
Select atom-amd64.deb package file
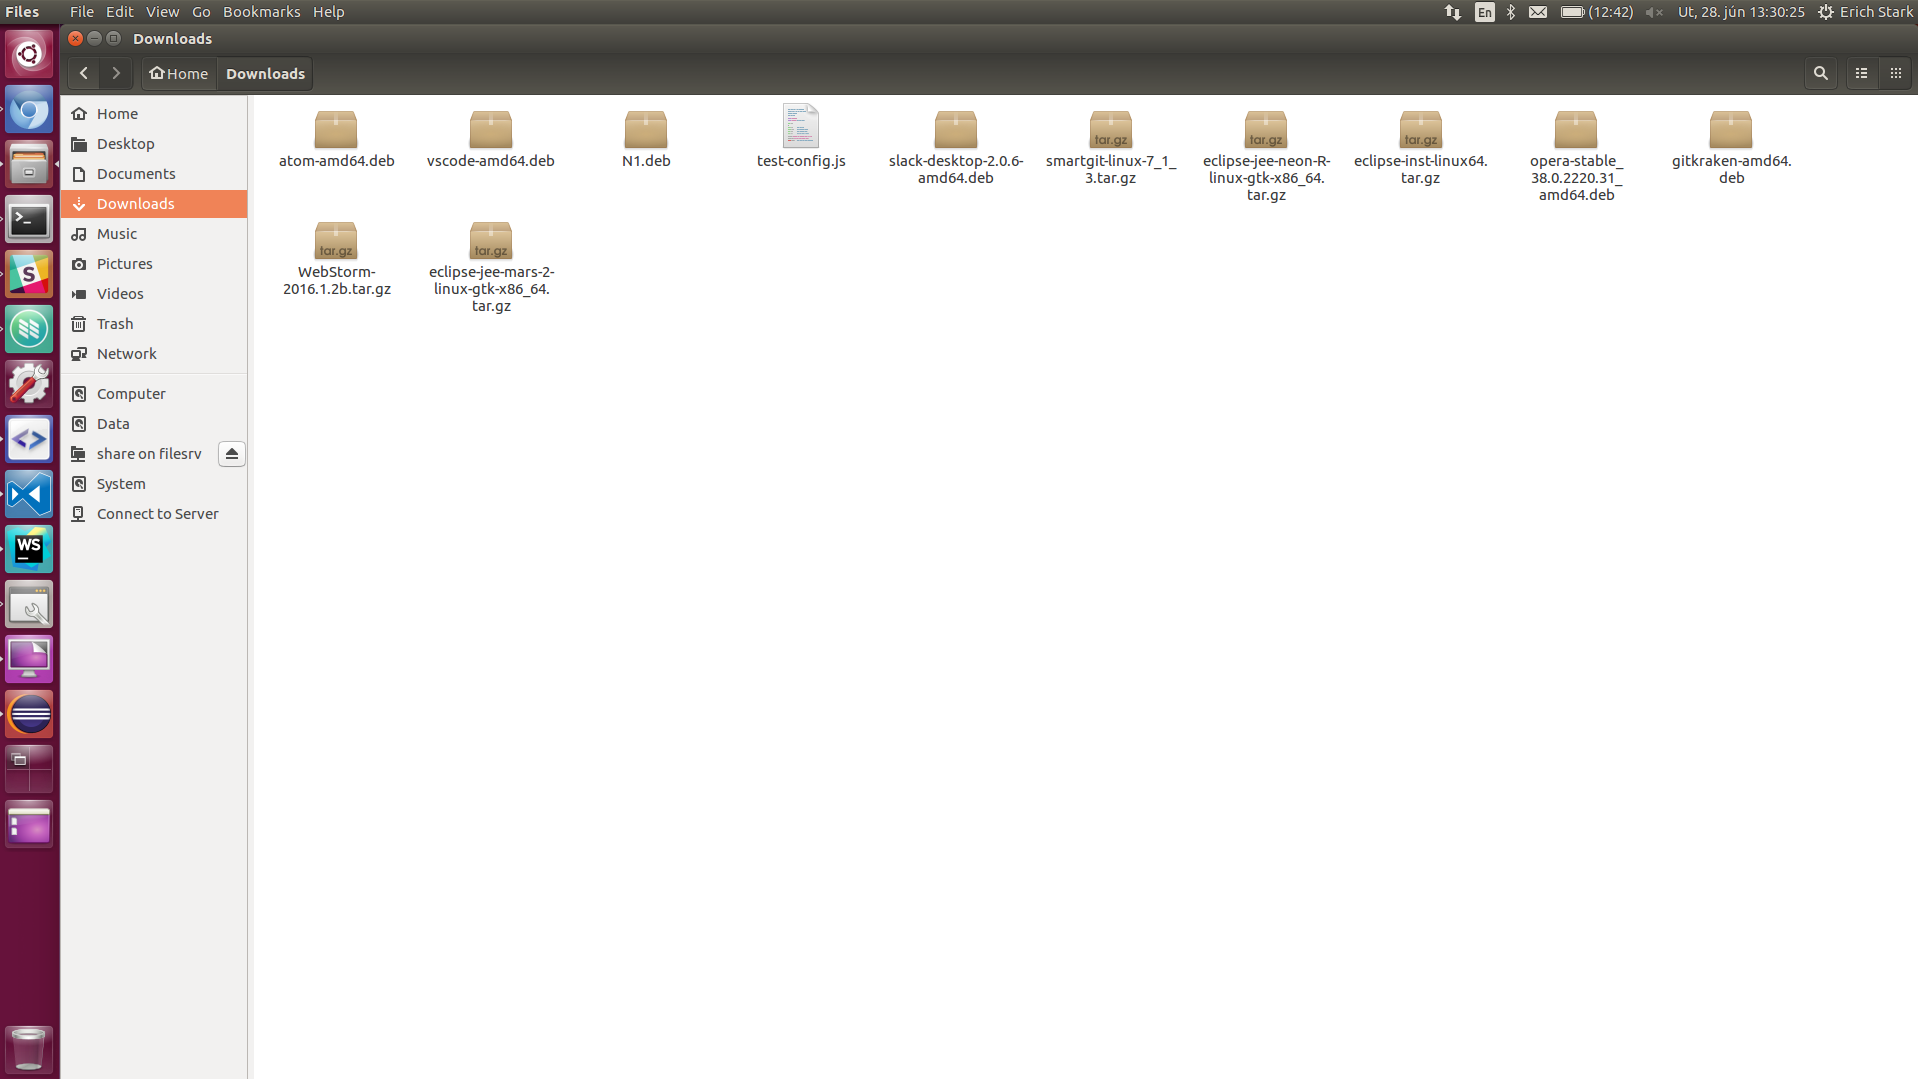click(336, 139)
